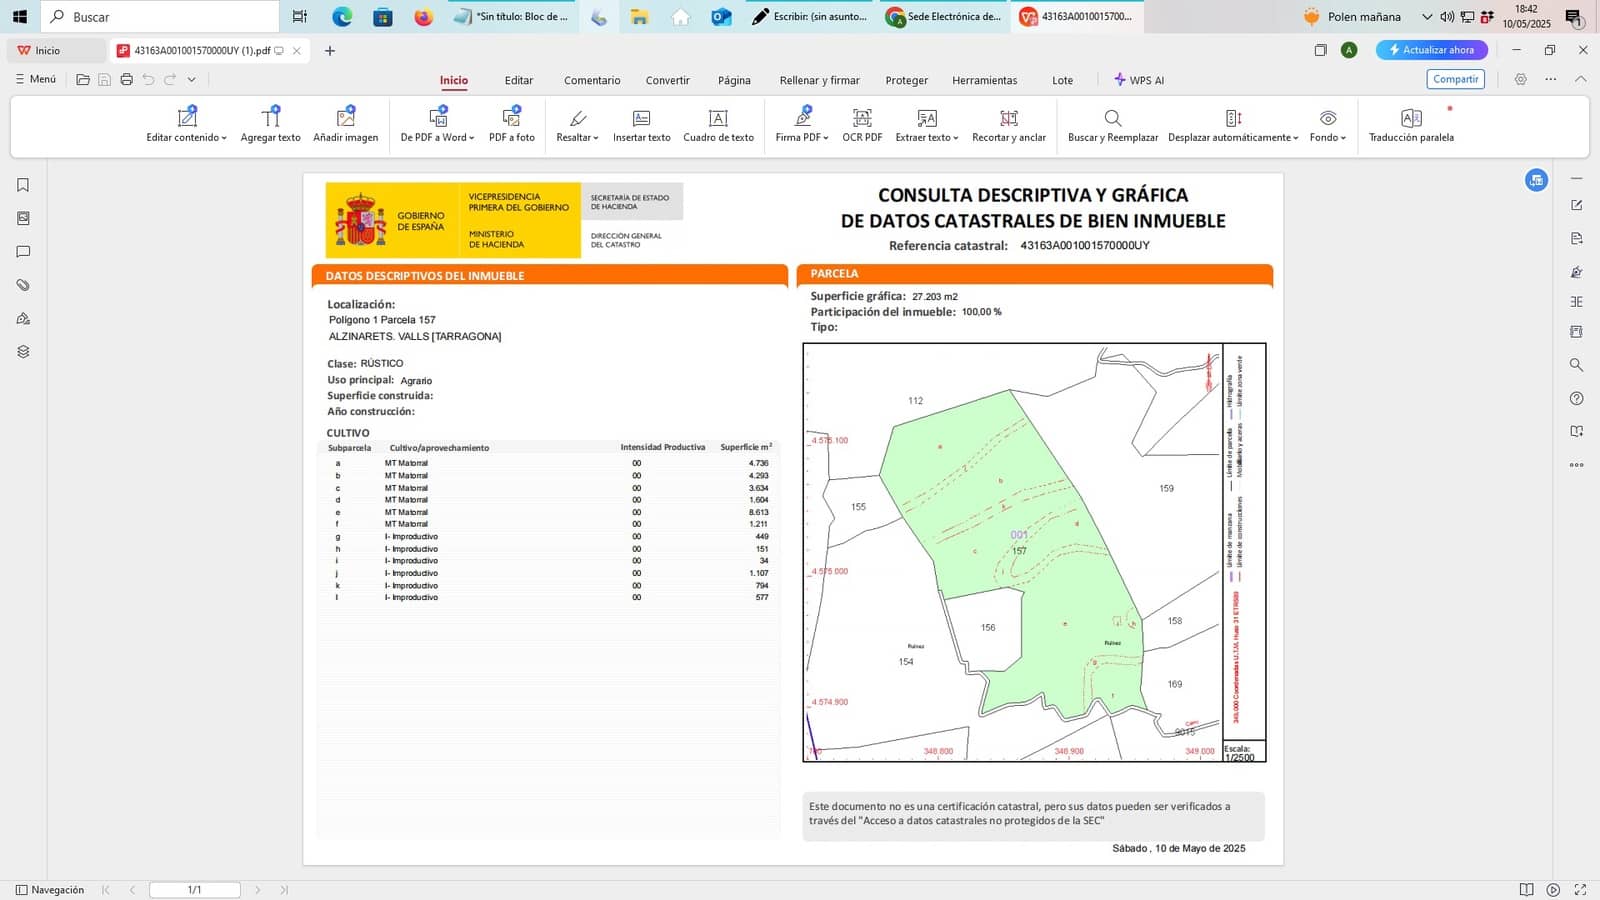Start Desplazar automáticamente
This screenshot has width=1600, height=900.
tap(1233, 125)
